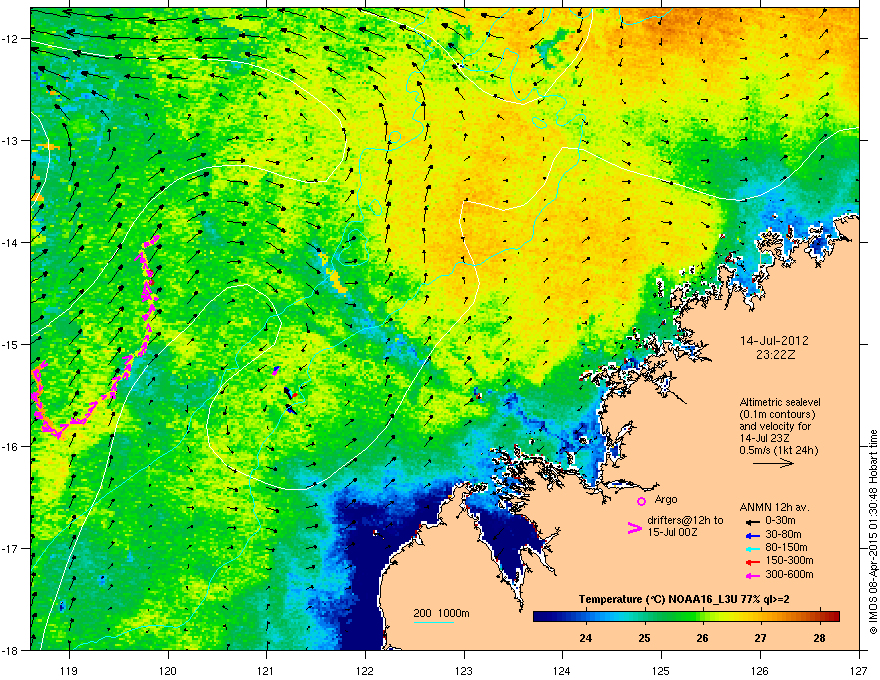Click latitude axis label -14
Viewport: 880px width, 680px height.
[10, 242]
